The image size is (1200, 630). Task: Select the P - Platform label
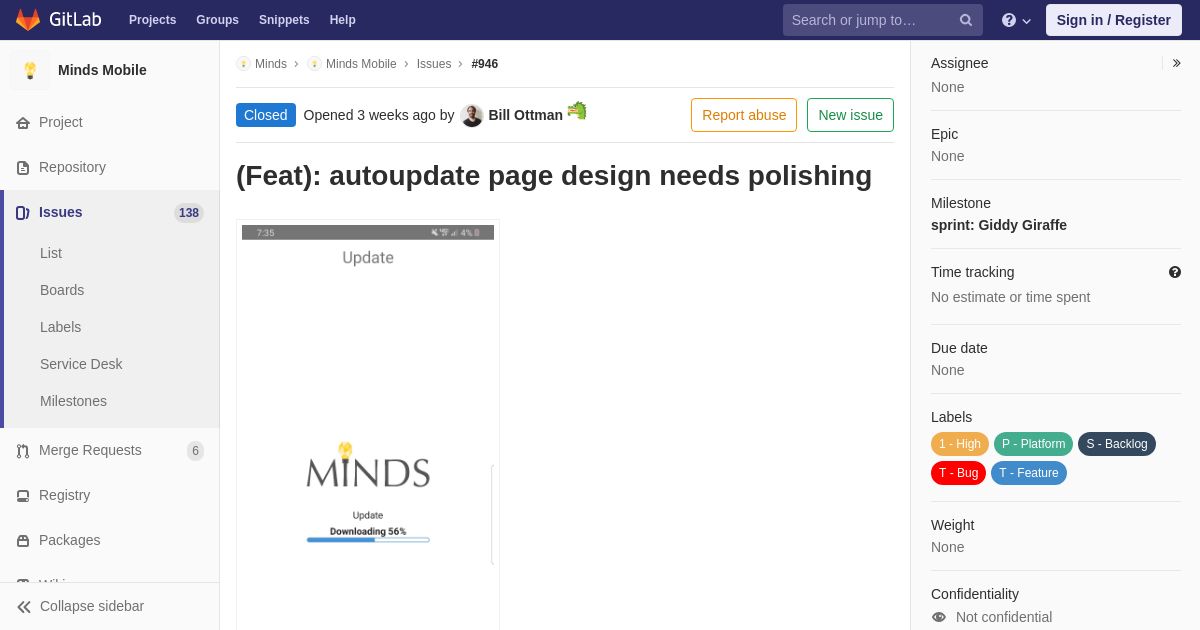1033,444
